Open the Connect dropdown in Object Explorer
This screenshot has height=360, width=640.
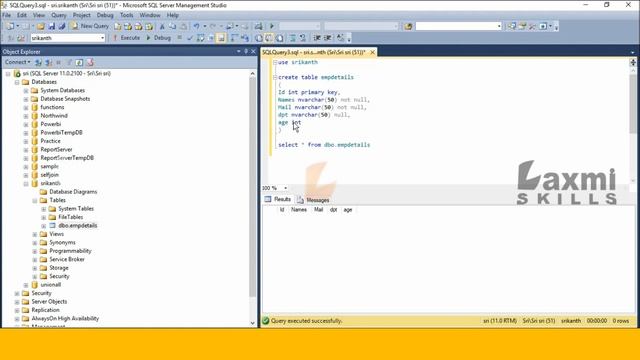tap(18, 62)
